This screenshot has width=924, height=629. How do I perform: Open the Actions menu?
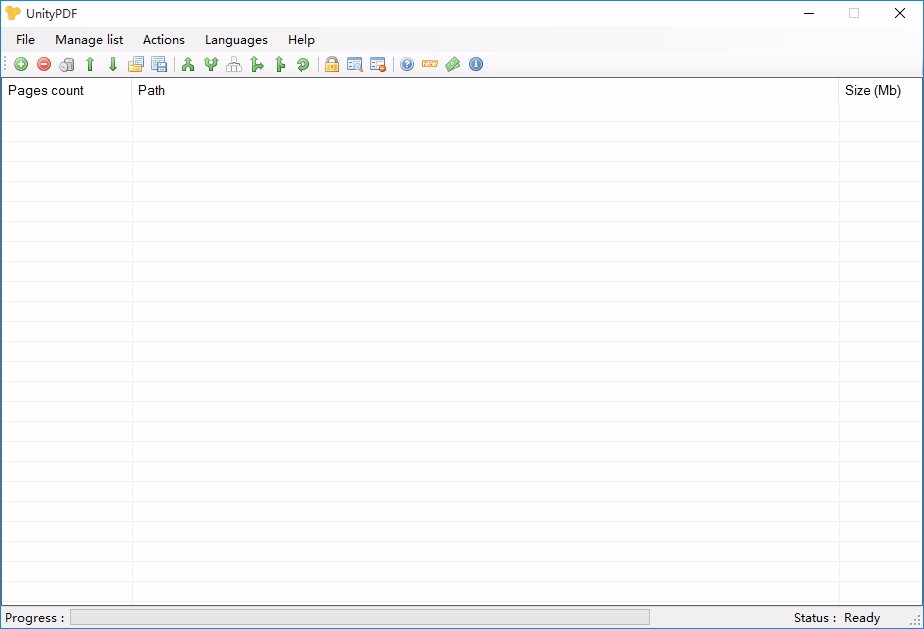point(164,39)
